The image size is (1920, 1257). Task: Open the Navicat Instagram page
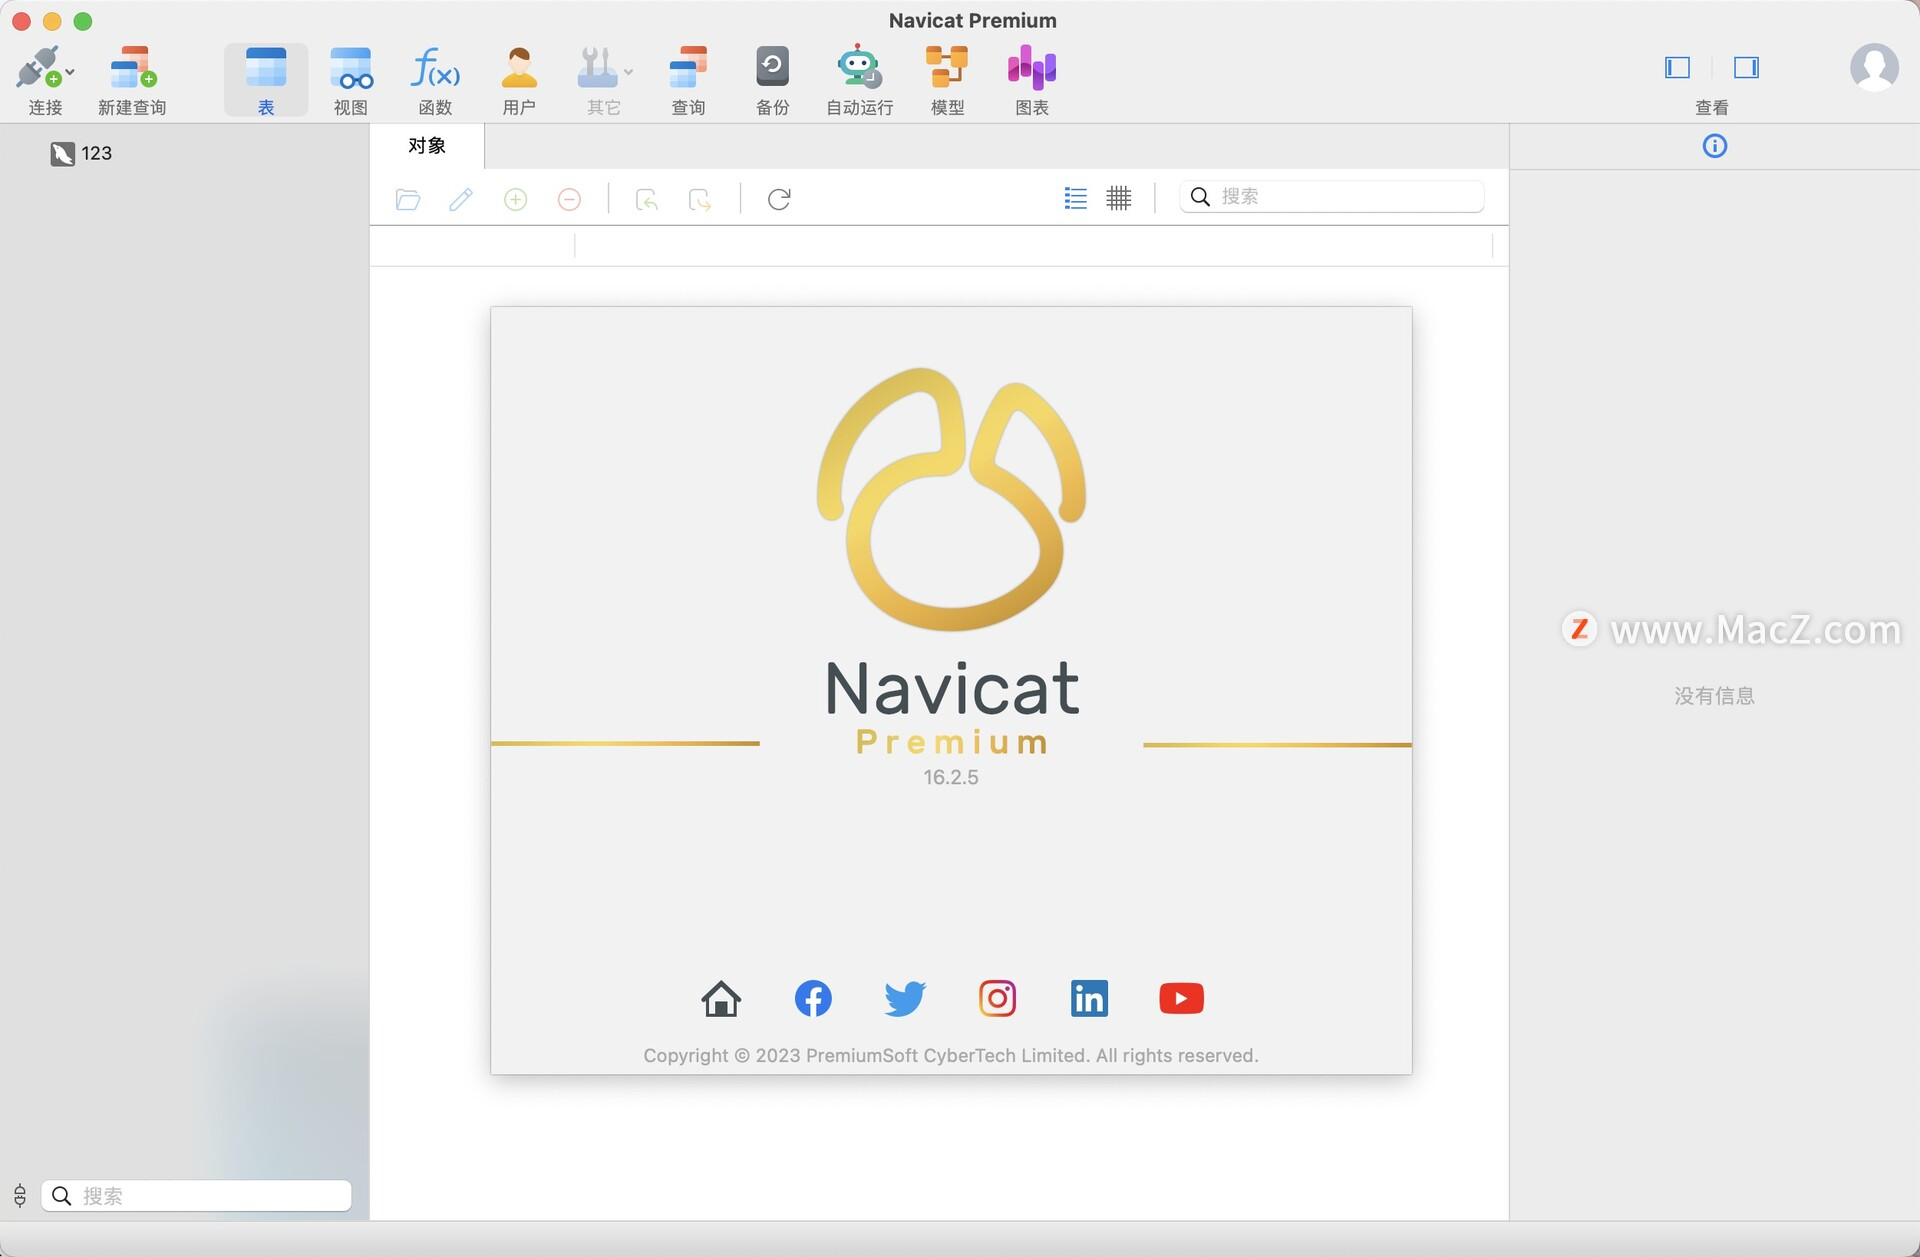997,998
